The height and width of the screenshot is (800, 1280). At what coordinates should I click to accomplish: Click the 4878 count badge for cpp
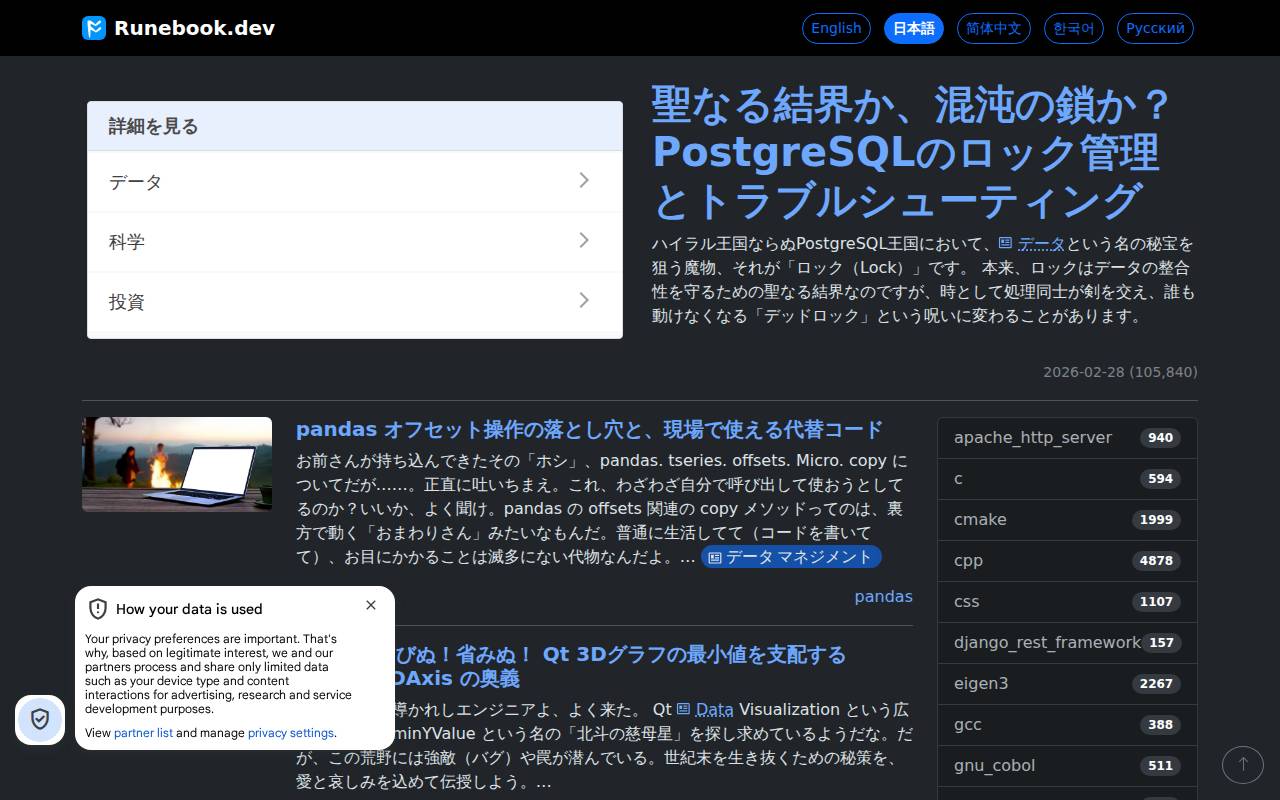coord(1156,561)
